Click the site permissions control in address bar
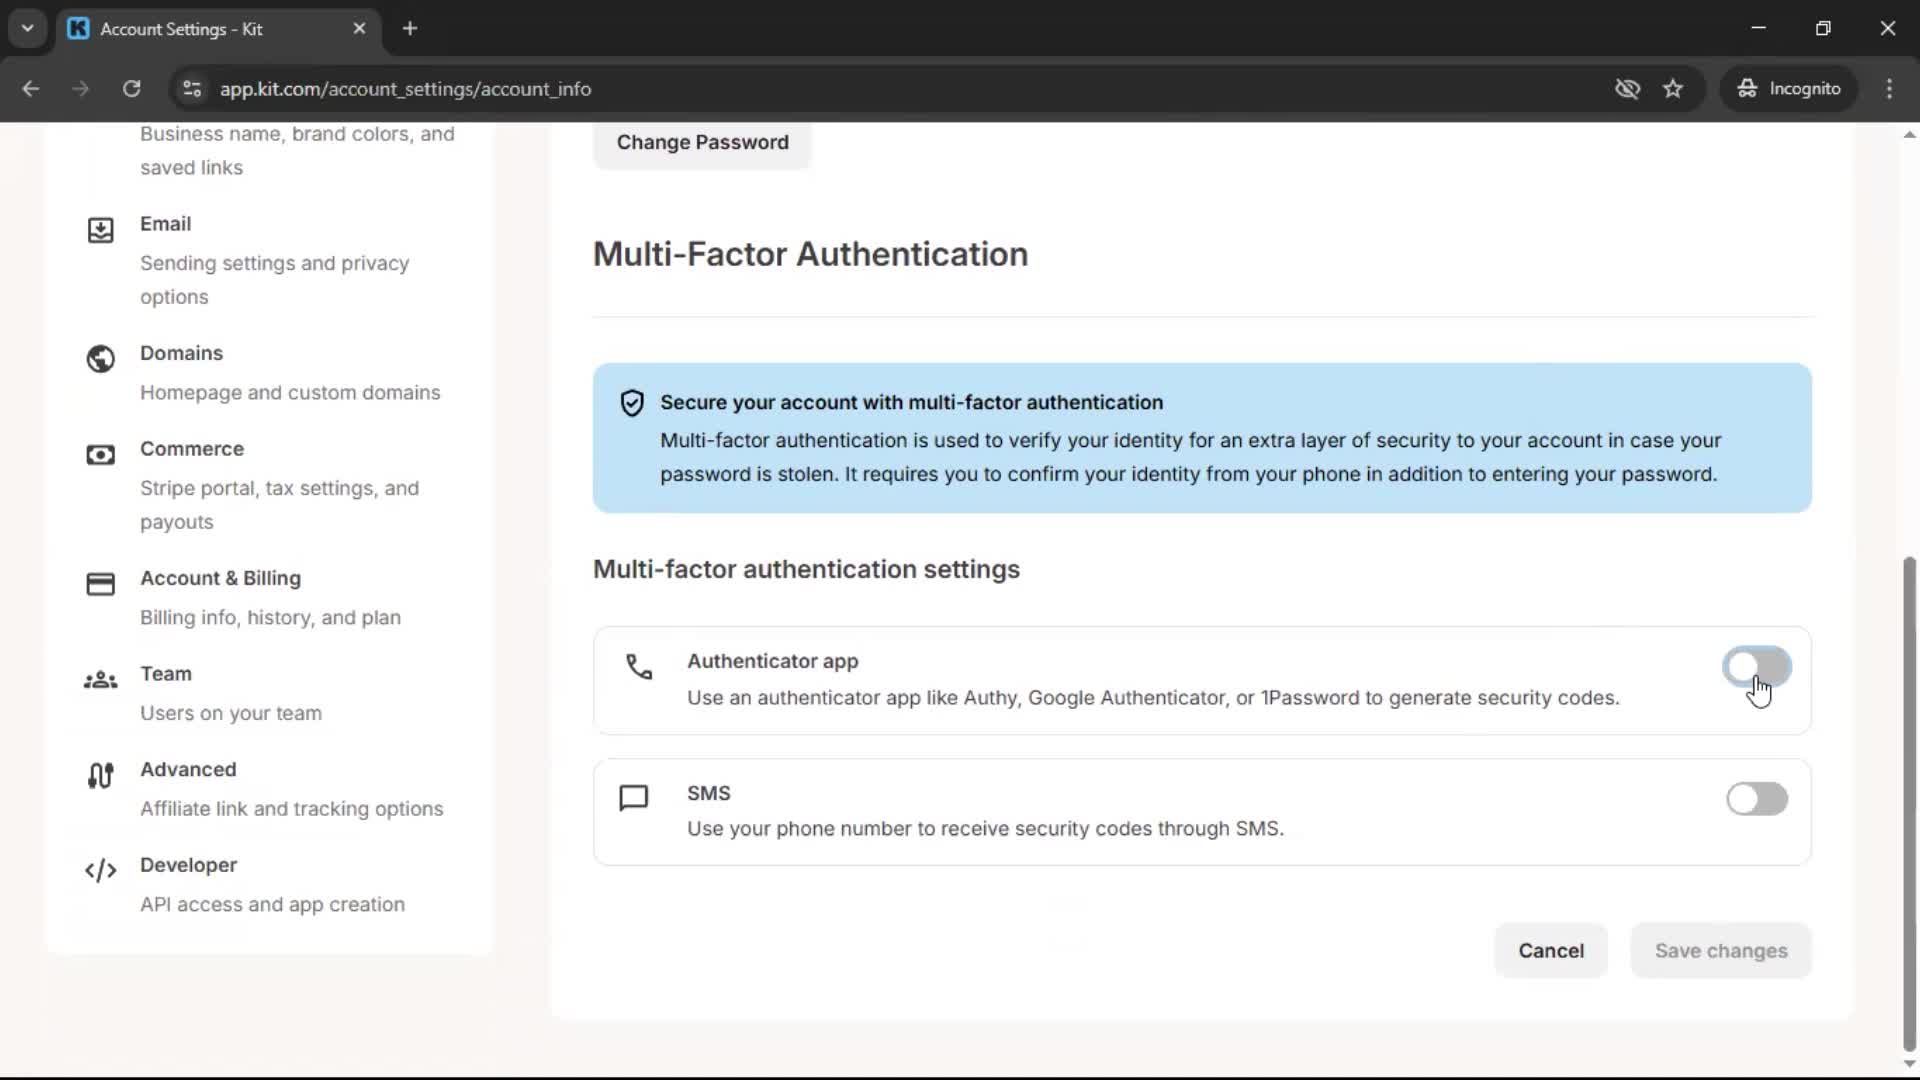 (192, 88)
